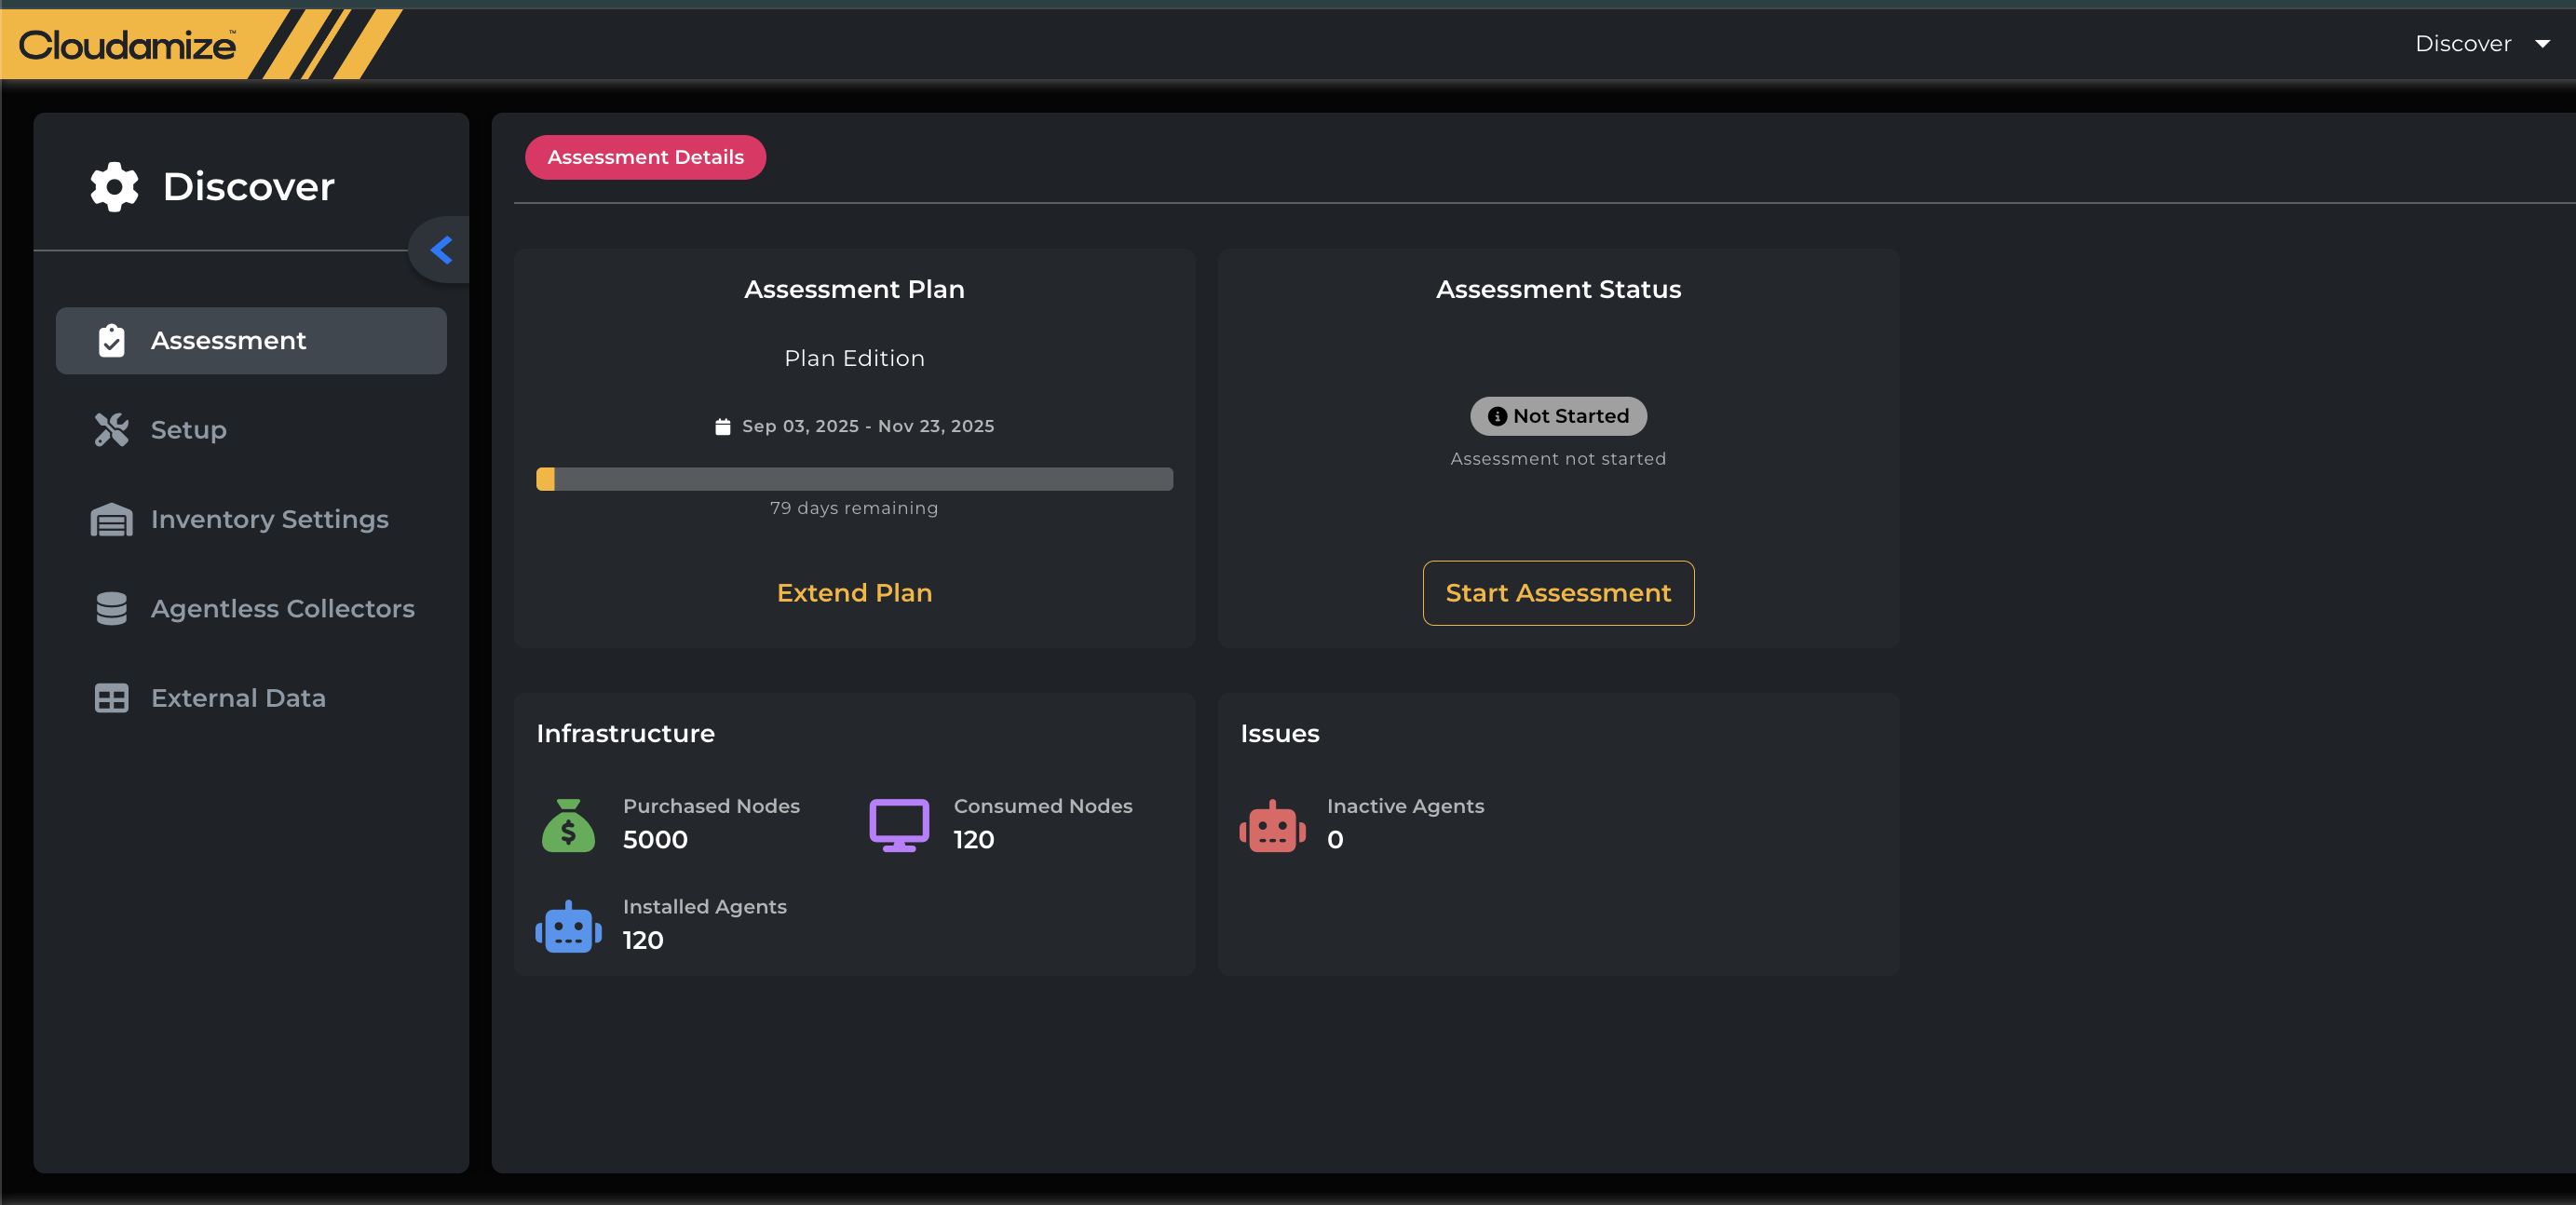Click the Setup tools icon
The image size is (2576, 1205).
pyautogui.click(x=112, y=430)
